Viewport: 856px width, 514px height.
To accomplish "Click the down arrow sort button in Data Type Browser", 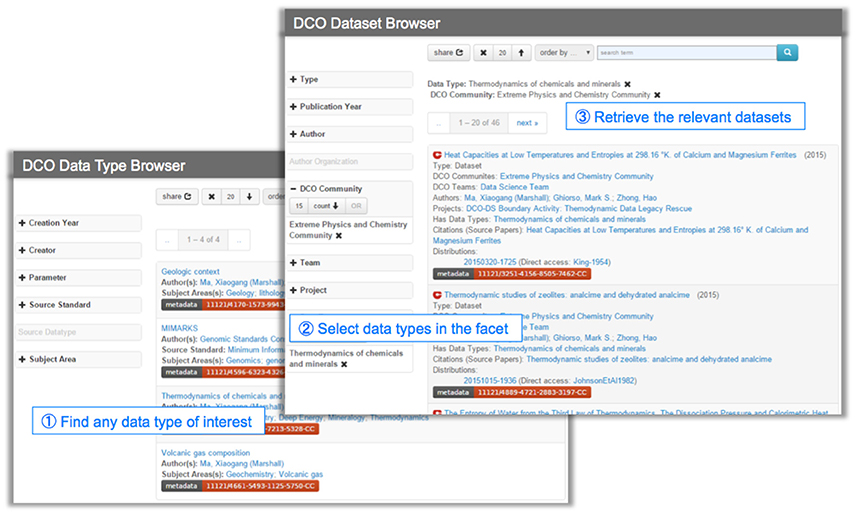I will point(249,196).
